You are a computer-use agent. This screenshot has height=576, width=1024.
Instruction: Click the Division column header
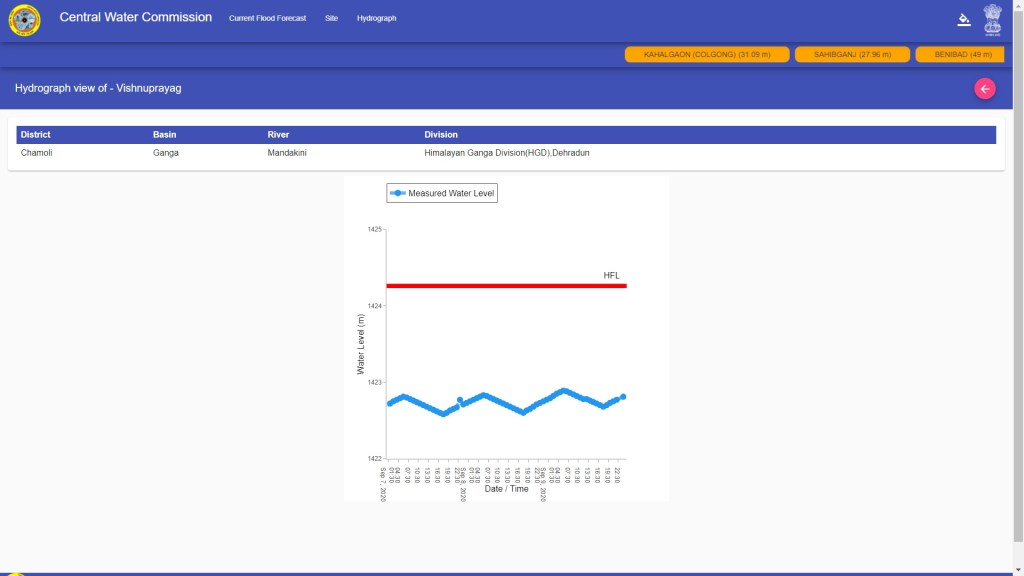441,134
